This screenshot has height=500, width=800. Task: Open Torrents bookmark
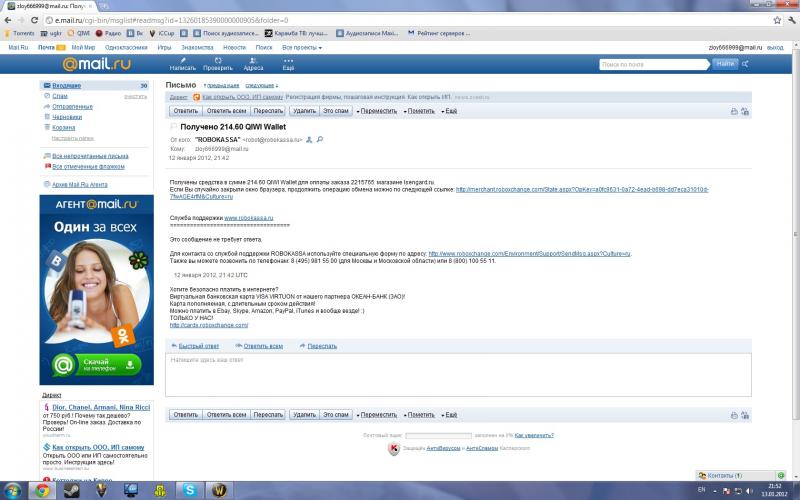19,33
